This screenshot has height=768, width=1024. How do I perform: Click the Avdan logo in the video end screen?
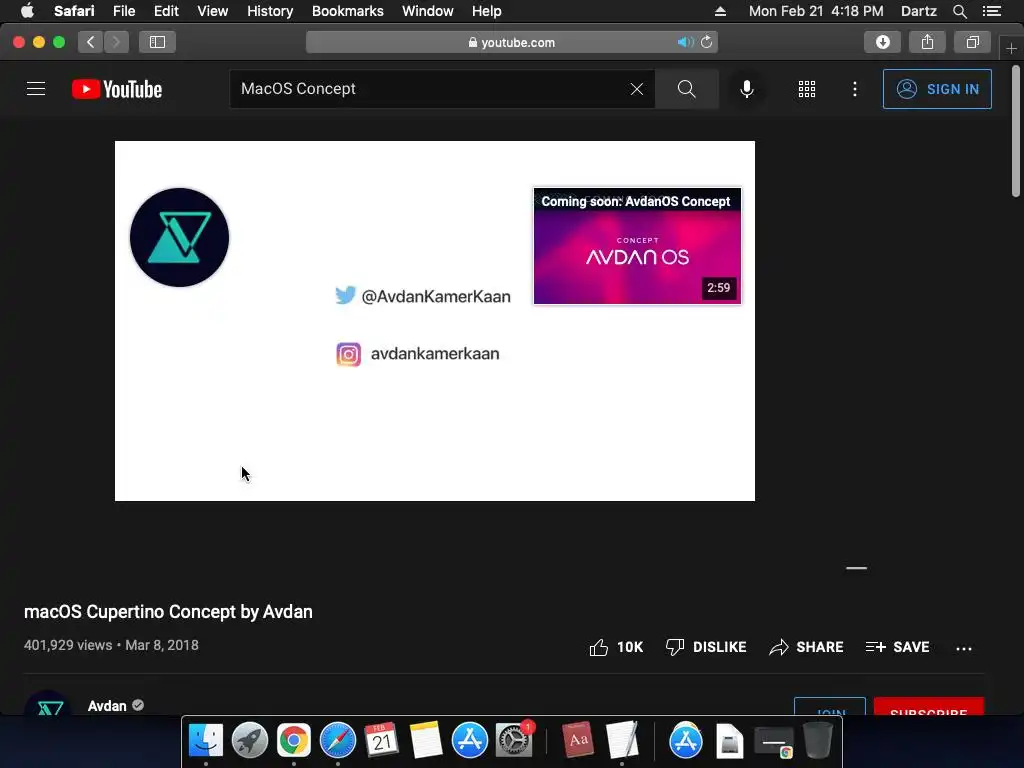(x=180, y=237)
